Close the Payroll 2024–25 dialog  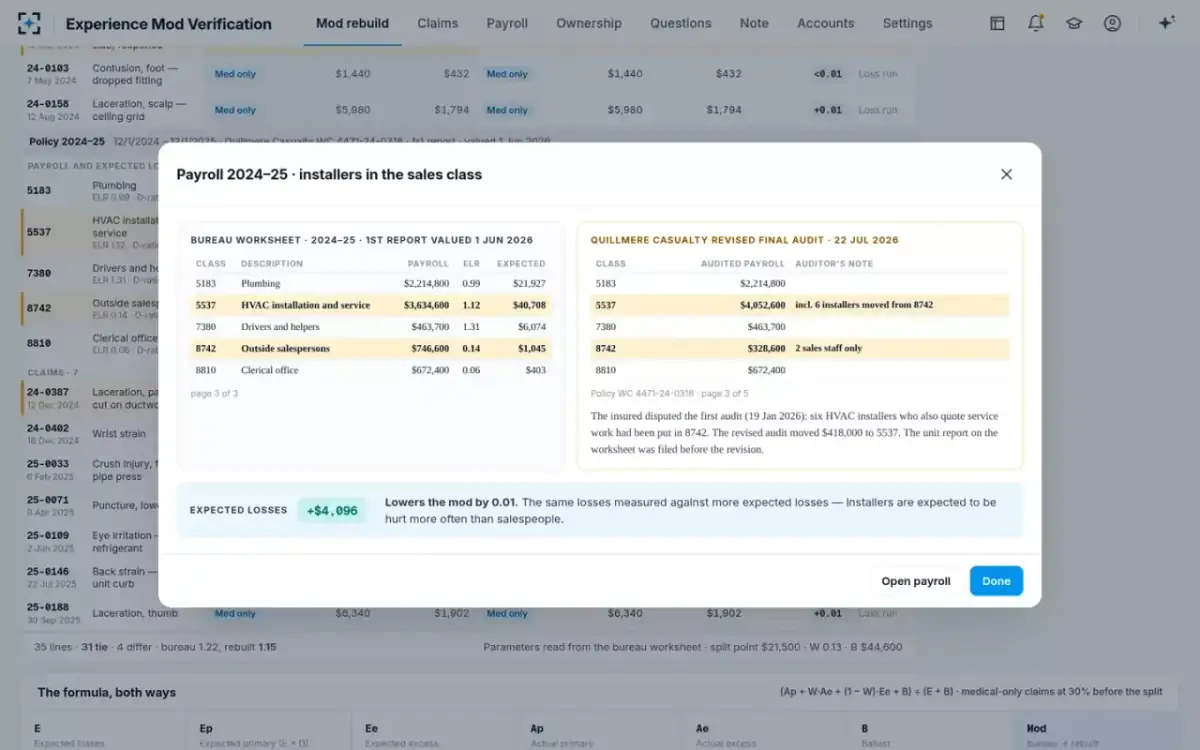[x=1006, y=174]
